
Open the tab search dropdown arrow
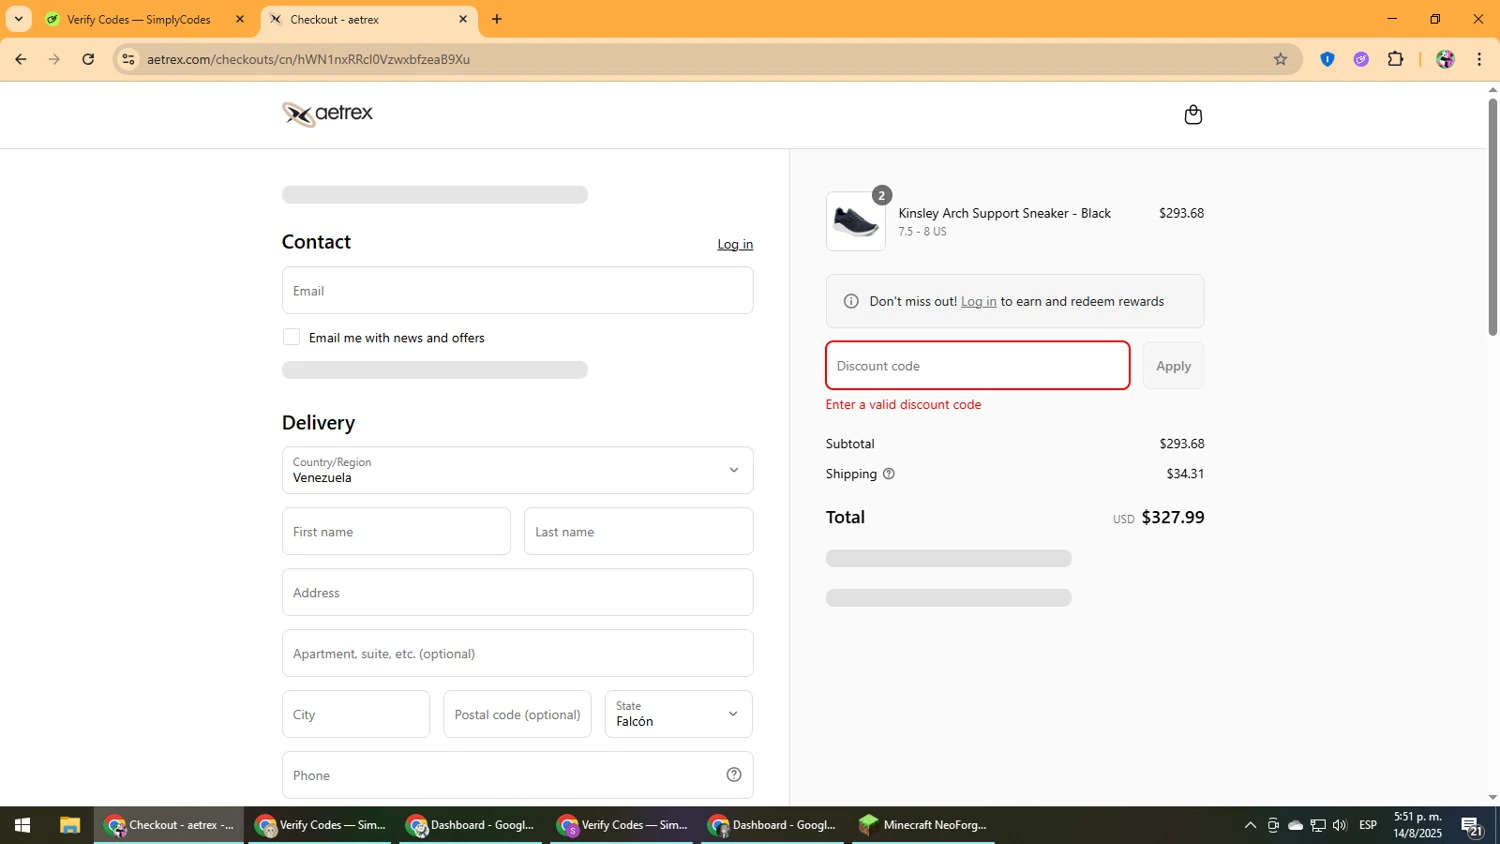(18, 19)
